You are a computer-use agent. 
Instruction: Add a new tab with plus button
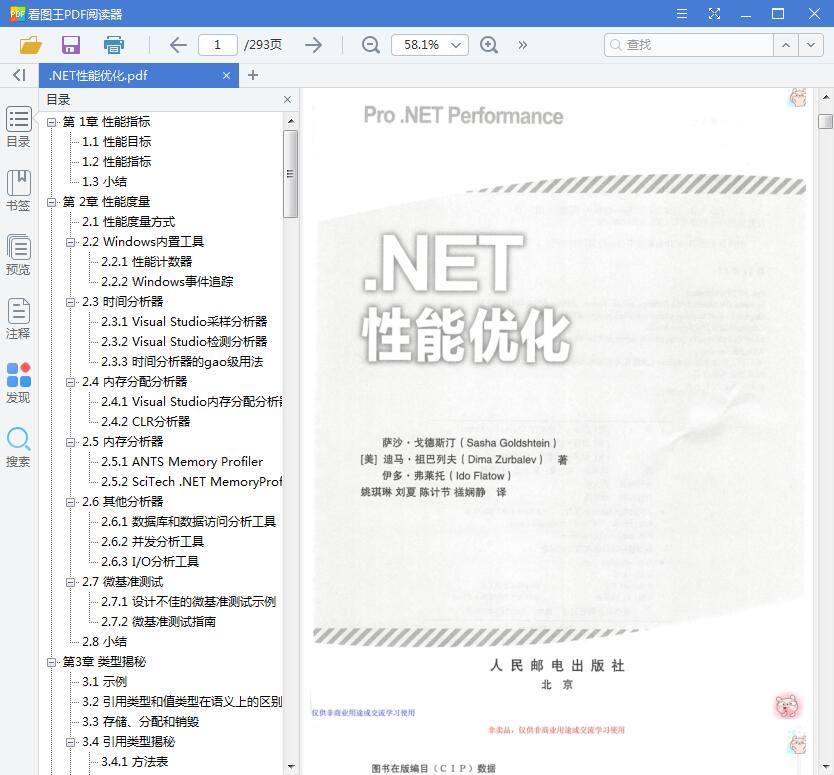[253, 75]
